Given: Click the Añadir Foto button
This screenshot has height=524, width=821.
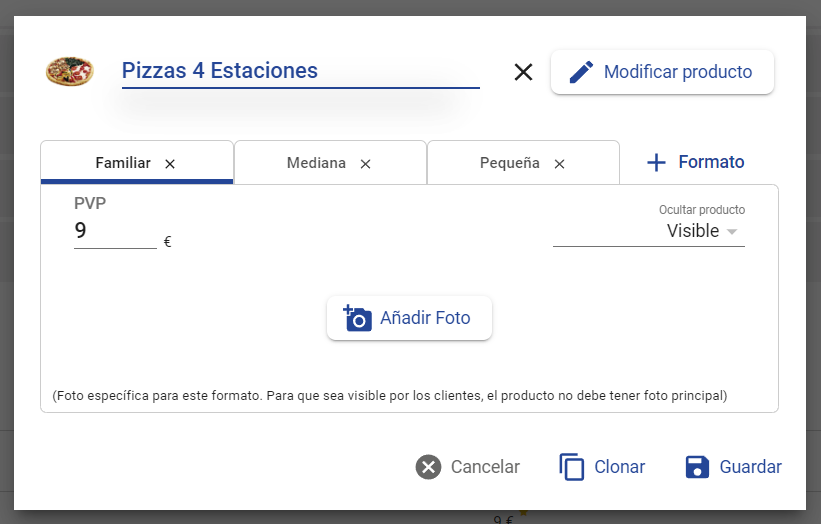Looking at the screenshot, I should point(409,318).
